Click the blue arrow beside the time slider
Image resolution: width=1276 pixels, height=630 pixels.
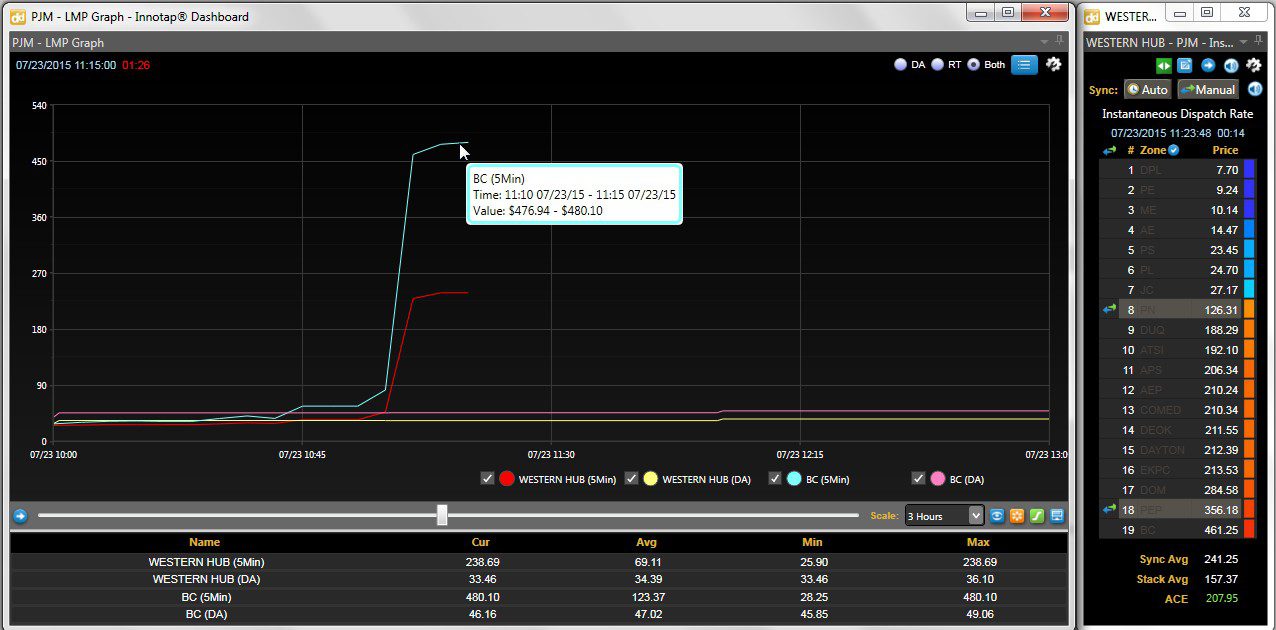point(20,516)
